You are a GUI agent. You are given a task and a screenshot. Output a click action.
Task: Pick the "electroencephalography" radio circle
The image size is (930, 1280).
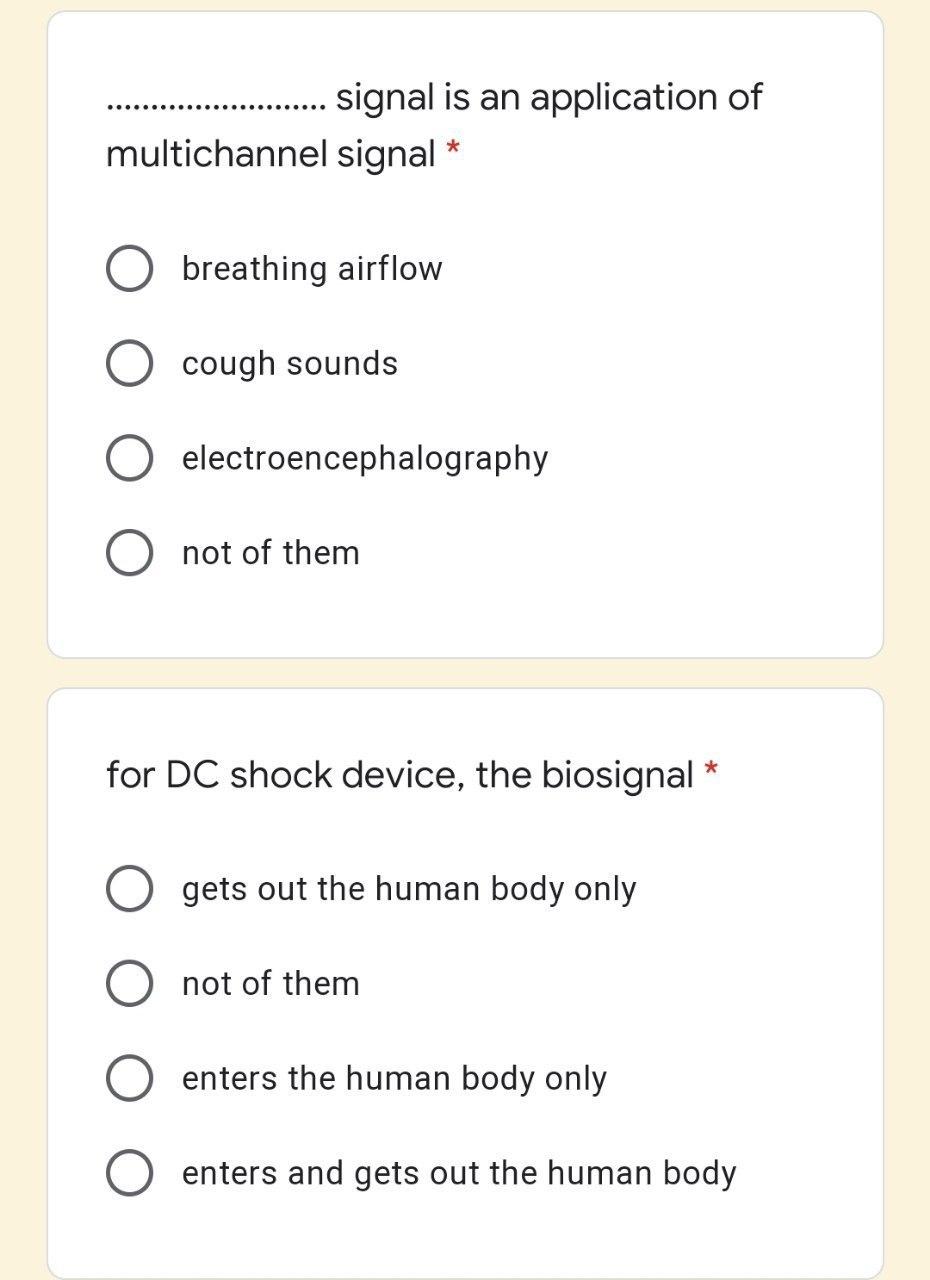point(129,458)
